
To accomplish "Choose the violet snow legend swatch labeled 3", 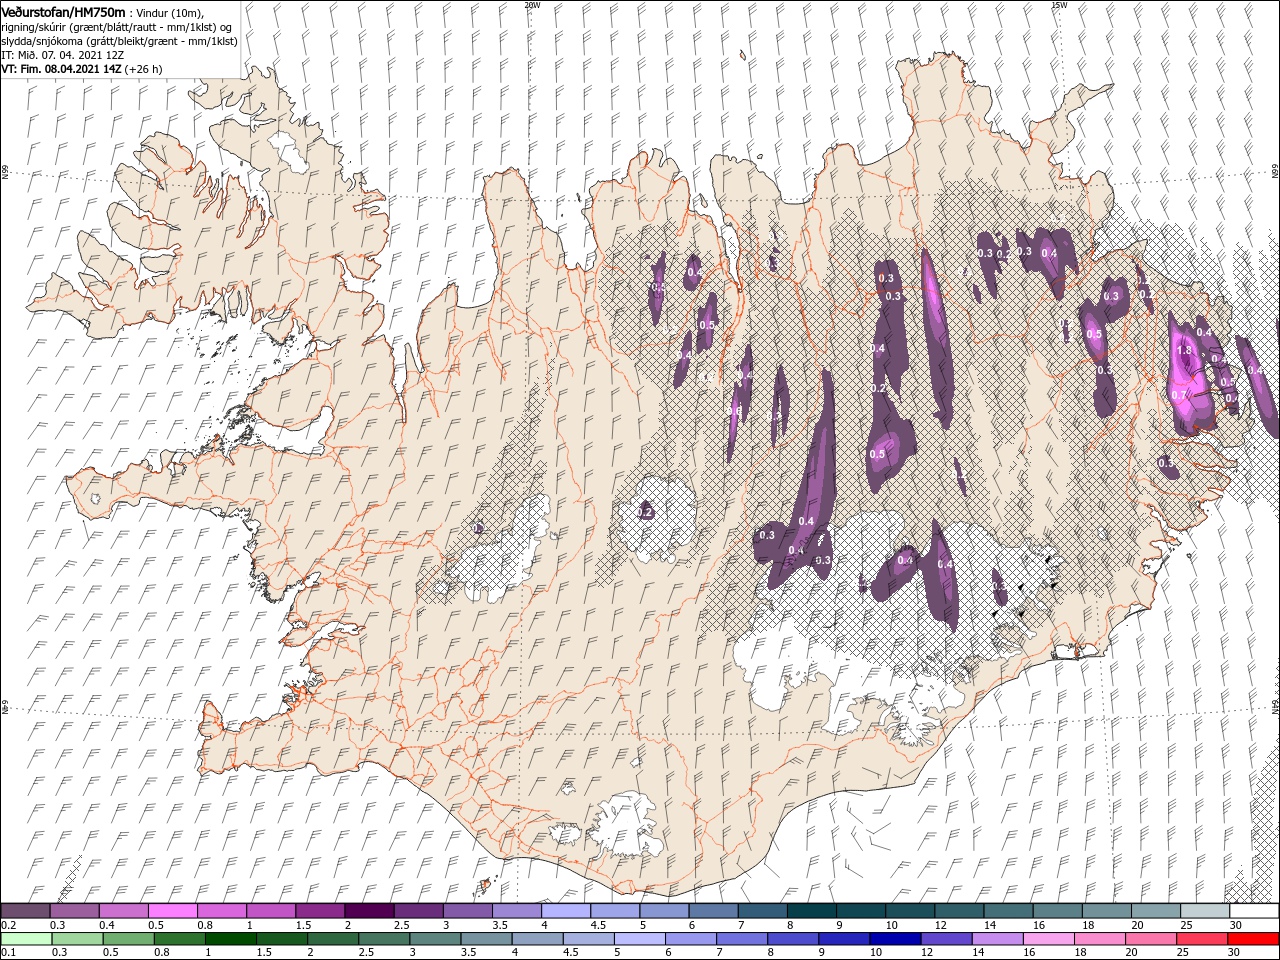I will tap(468, 911).
